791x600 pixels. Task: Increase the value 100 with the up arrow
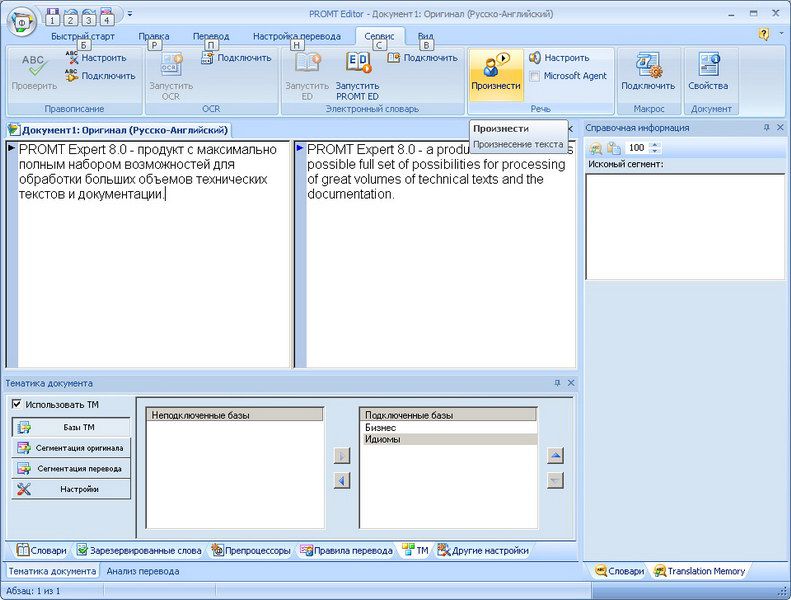pyautogui.click(x=656, y=144)
